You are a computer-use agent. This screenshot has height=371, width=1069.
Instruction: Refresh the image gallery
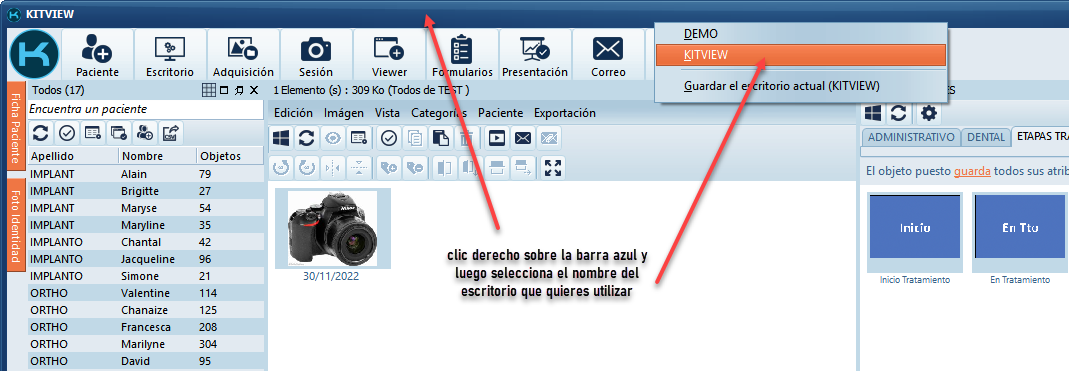[306, 138]
